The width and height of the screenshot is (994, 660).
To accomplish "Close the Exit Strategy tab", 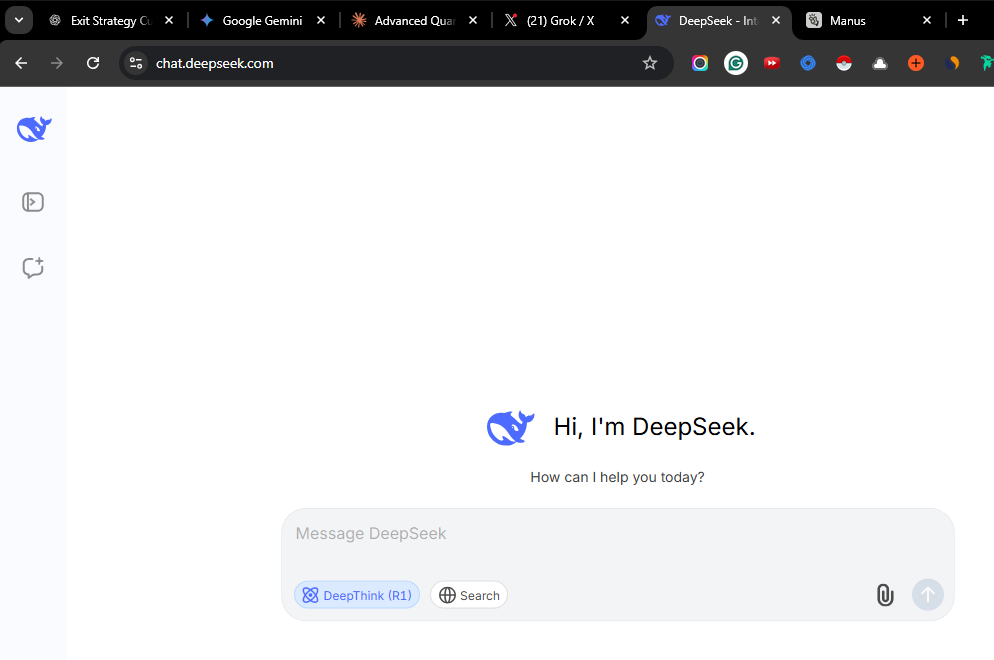I will coord(169,20).
